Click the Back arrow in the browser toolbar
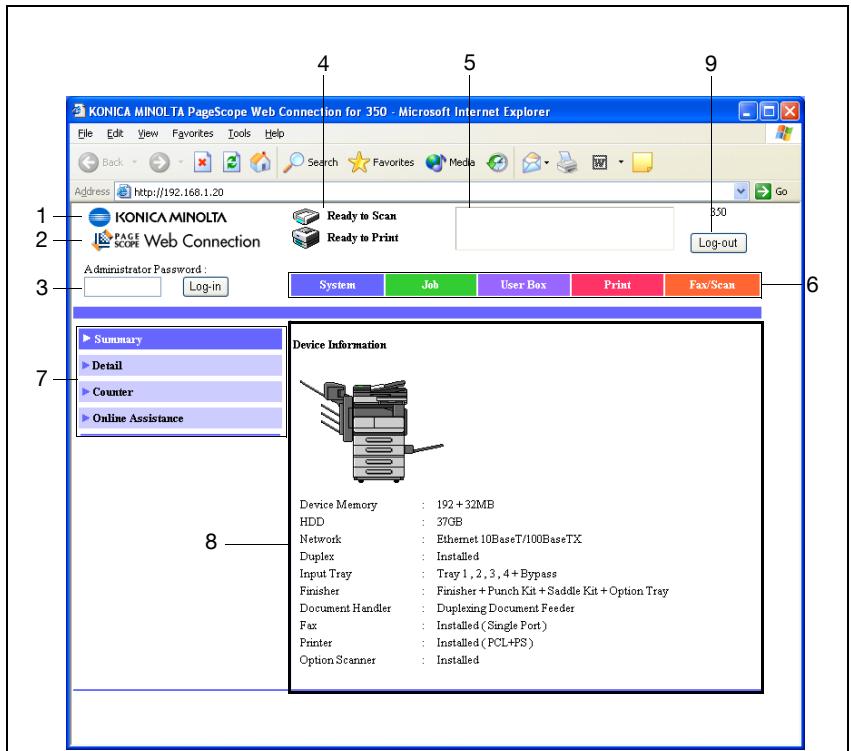Image resolution: width=851 pixels, height=751 pixels. click(x=88, y=162)
